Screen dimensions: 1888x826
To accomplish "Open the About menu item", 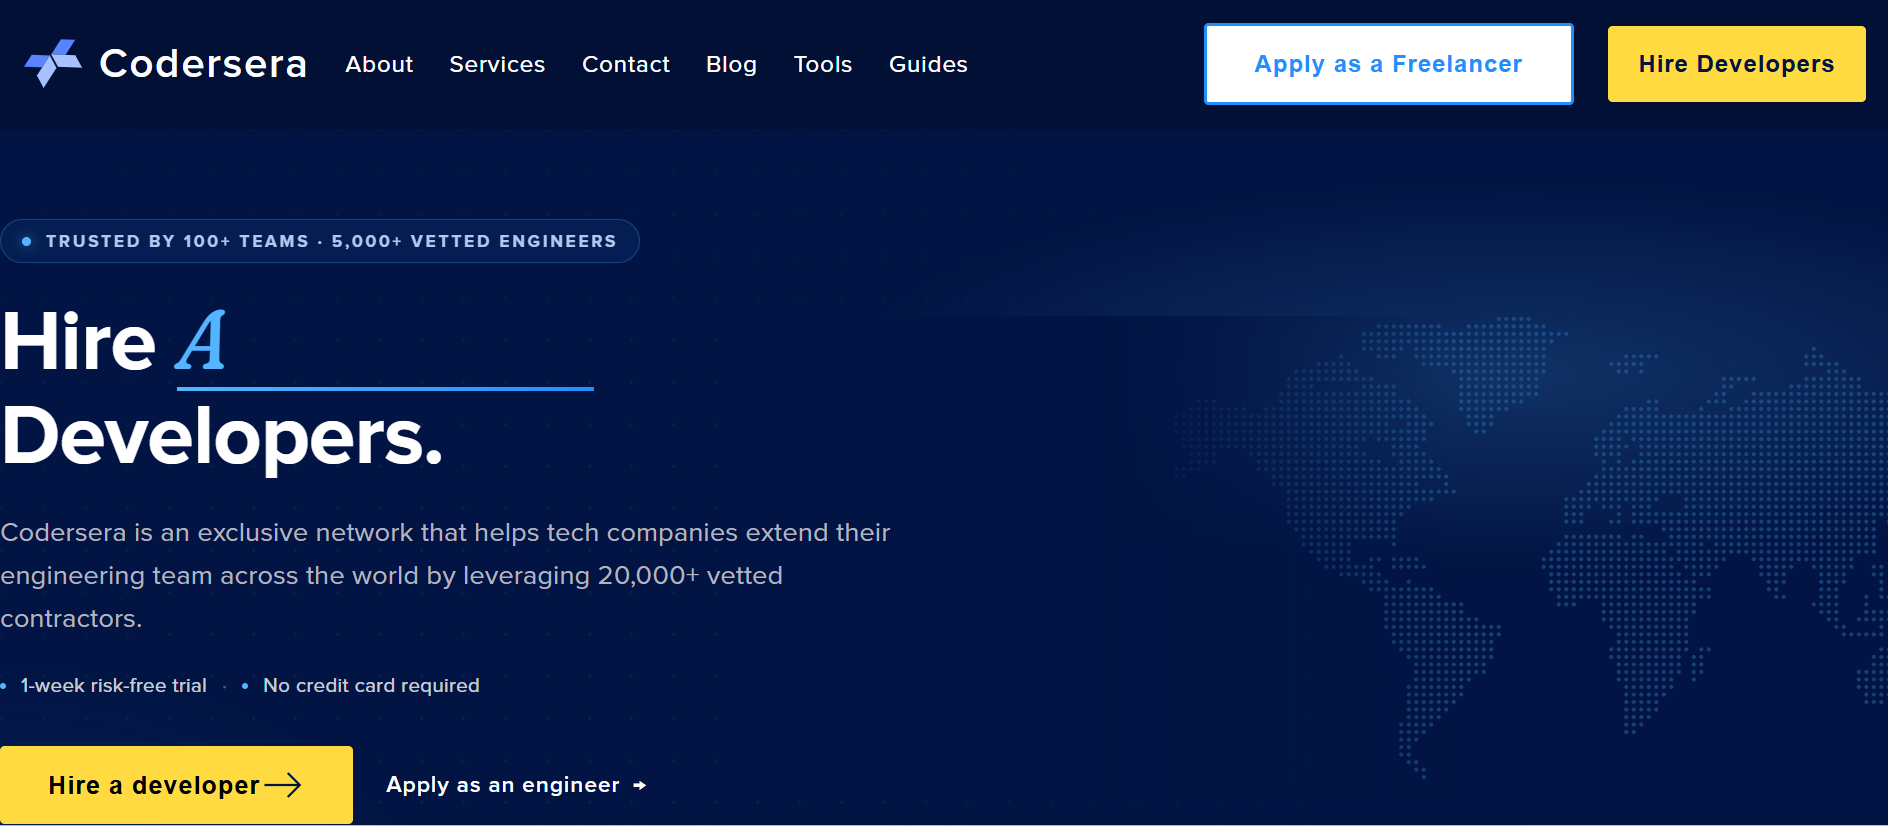I will tap(379, 65).
